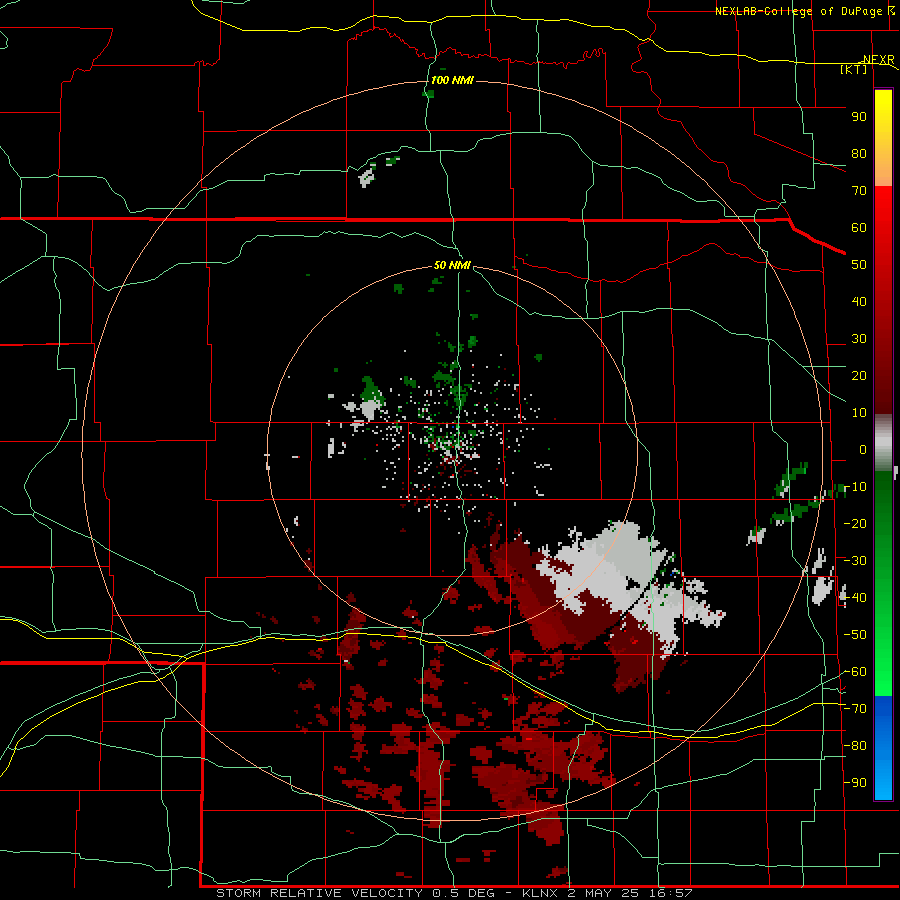This screenshot has width=900, height=900.
Task: Click the 100 NMI range ring label
Action: coord(452,80)
